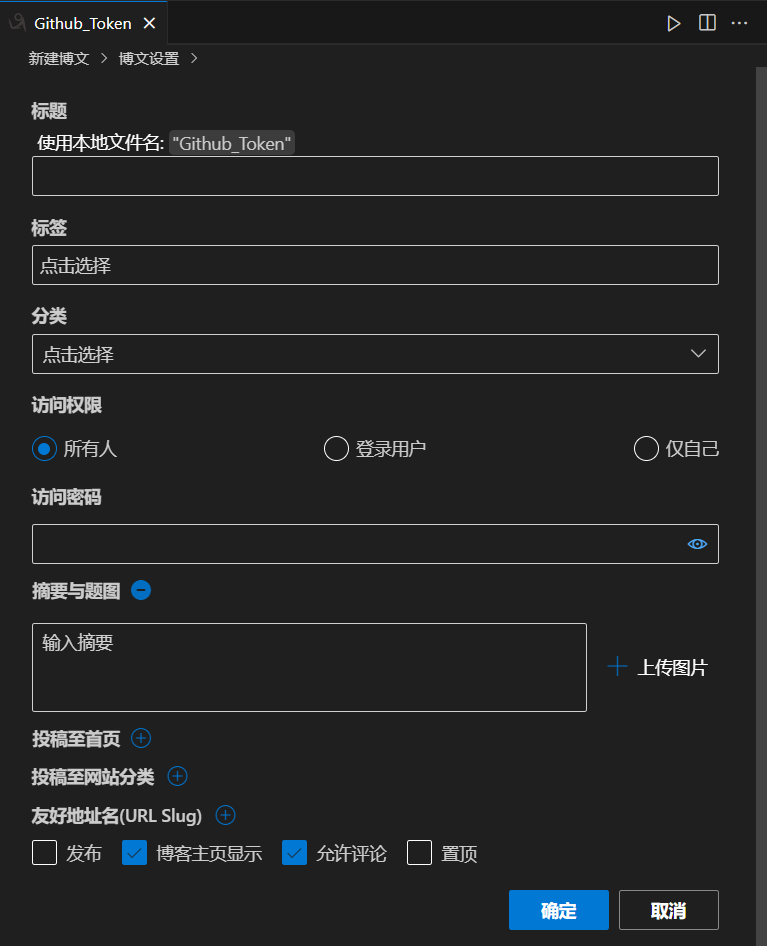The width and height of the screenshot is (767, 946).
Task: Expand the 投稿至首页 section
Action: click(141, 739)
